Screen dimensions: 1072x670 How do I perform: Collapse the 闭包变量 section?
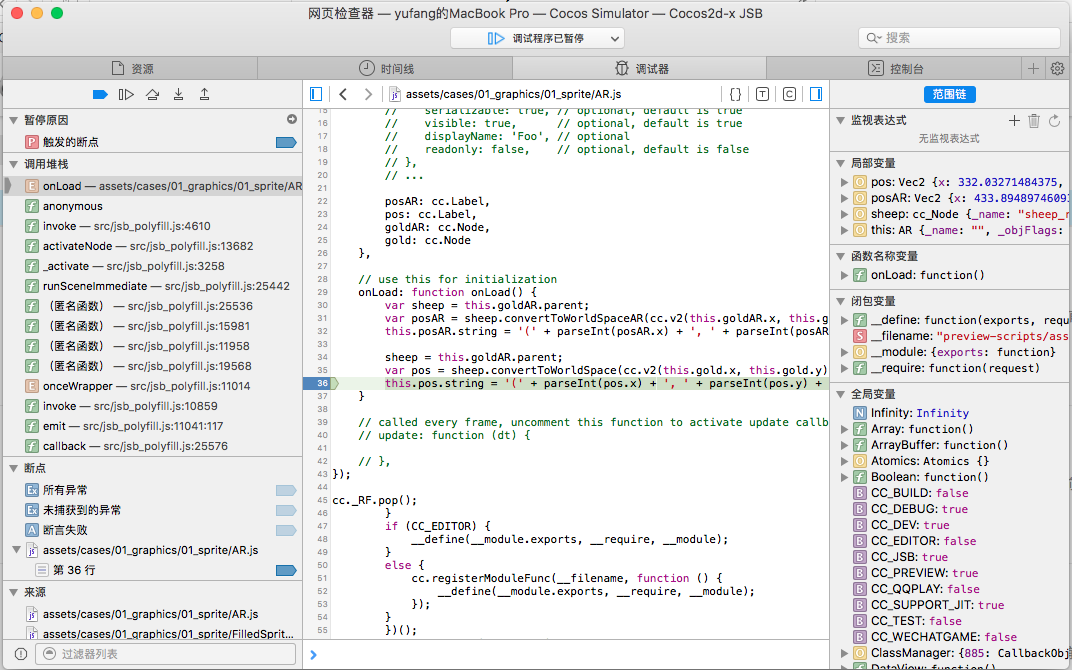coord(841,302)
